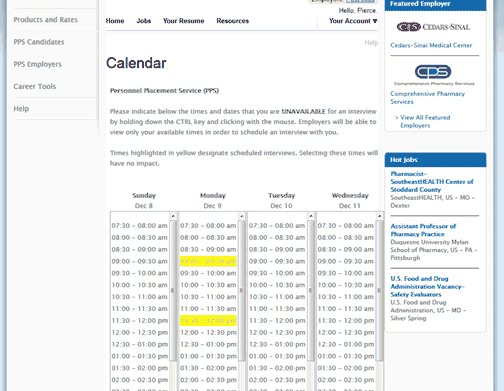Select Tuesday 07:30 - 08:00 am slot

click(x=277, y=226)
